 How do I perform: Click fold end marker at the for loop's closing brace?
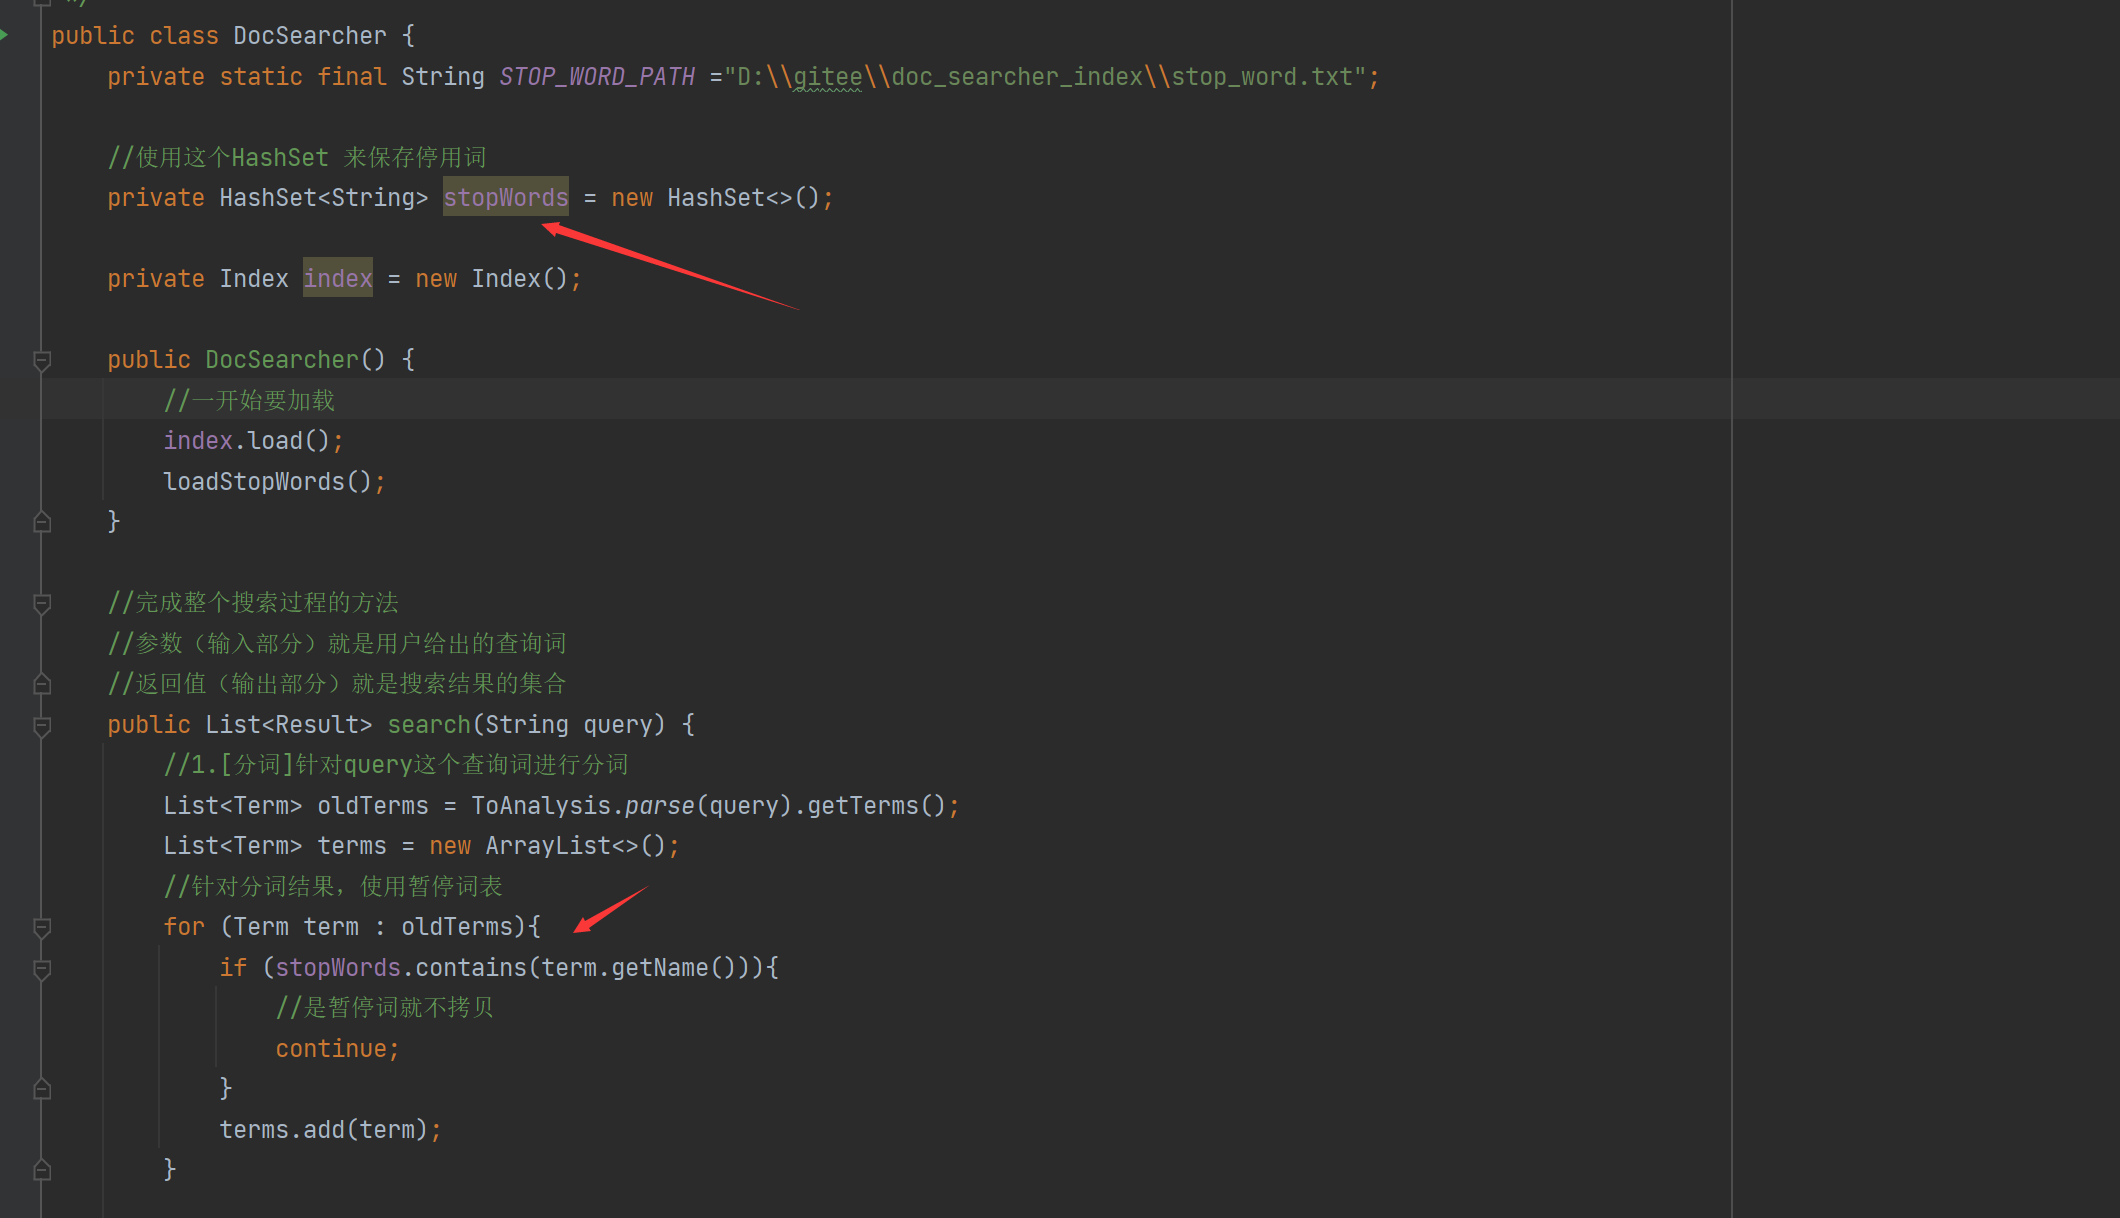pyautogui.click(x=42, y=1169)
